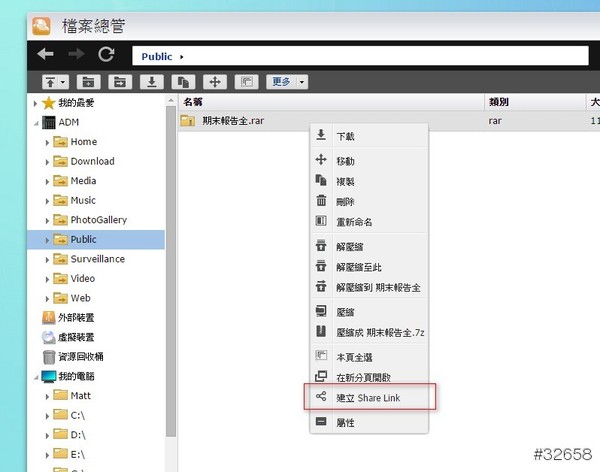
Task: Open the Music shared folder
Action: [74, 200]
